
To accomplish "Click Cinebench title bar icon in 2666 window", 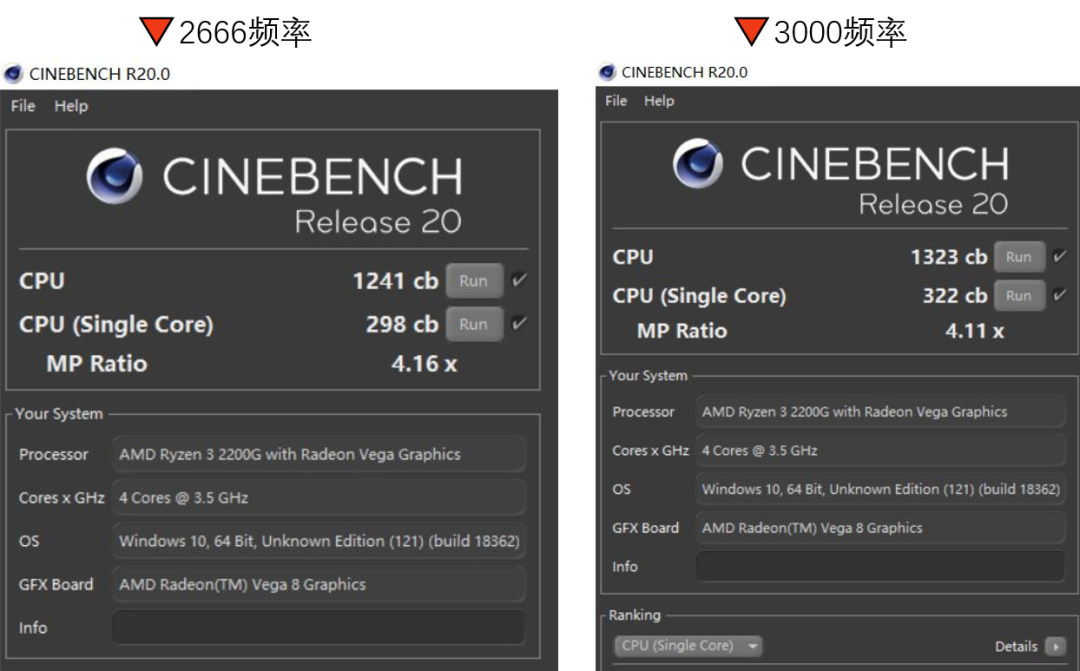I will click(x=13, y=74).
